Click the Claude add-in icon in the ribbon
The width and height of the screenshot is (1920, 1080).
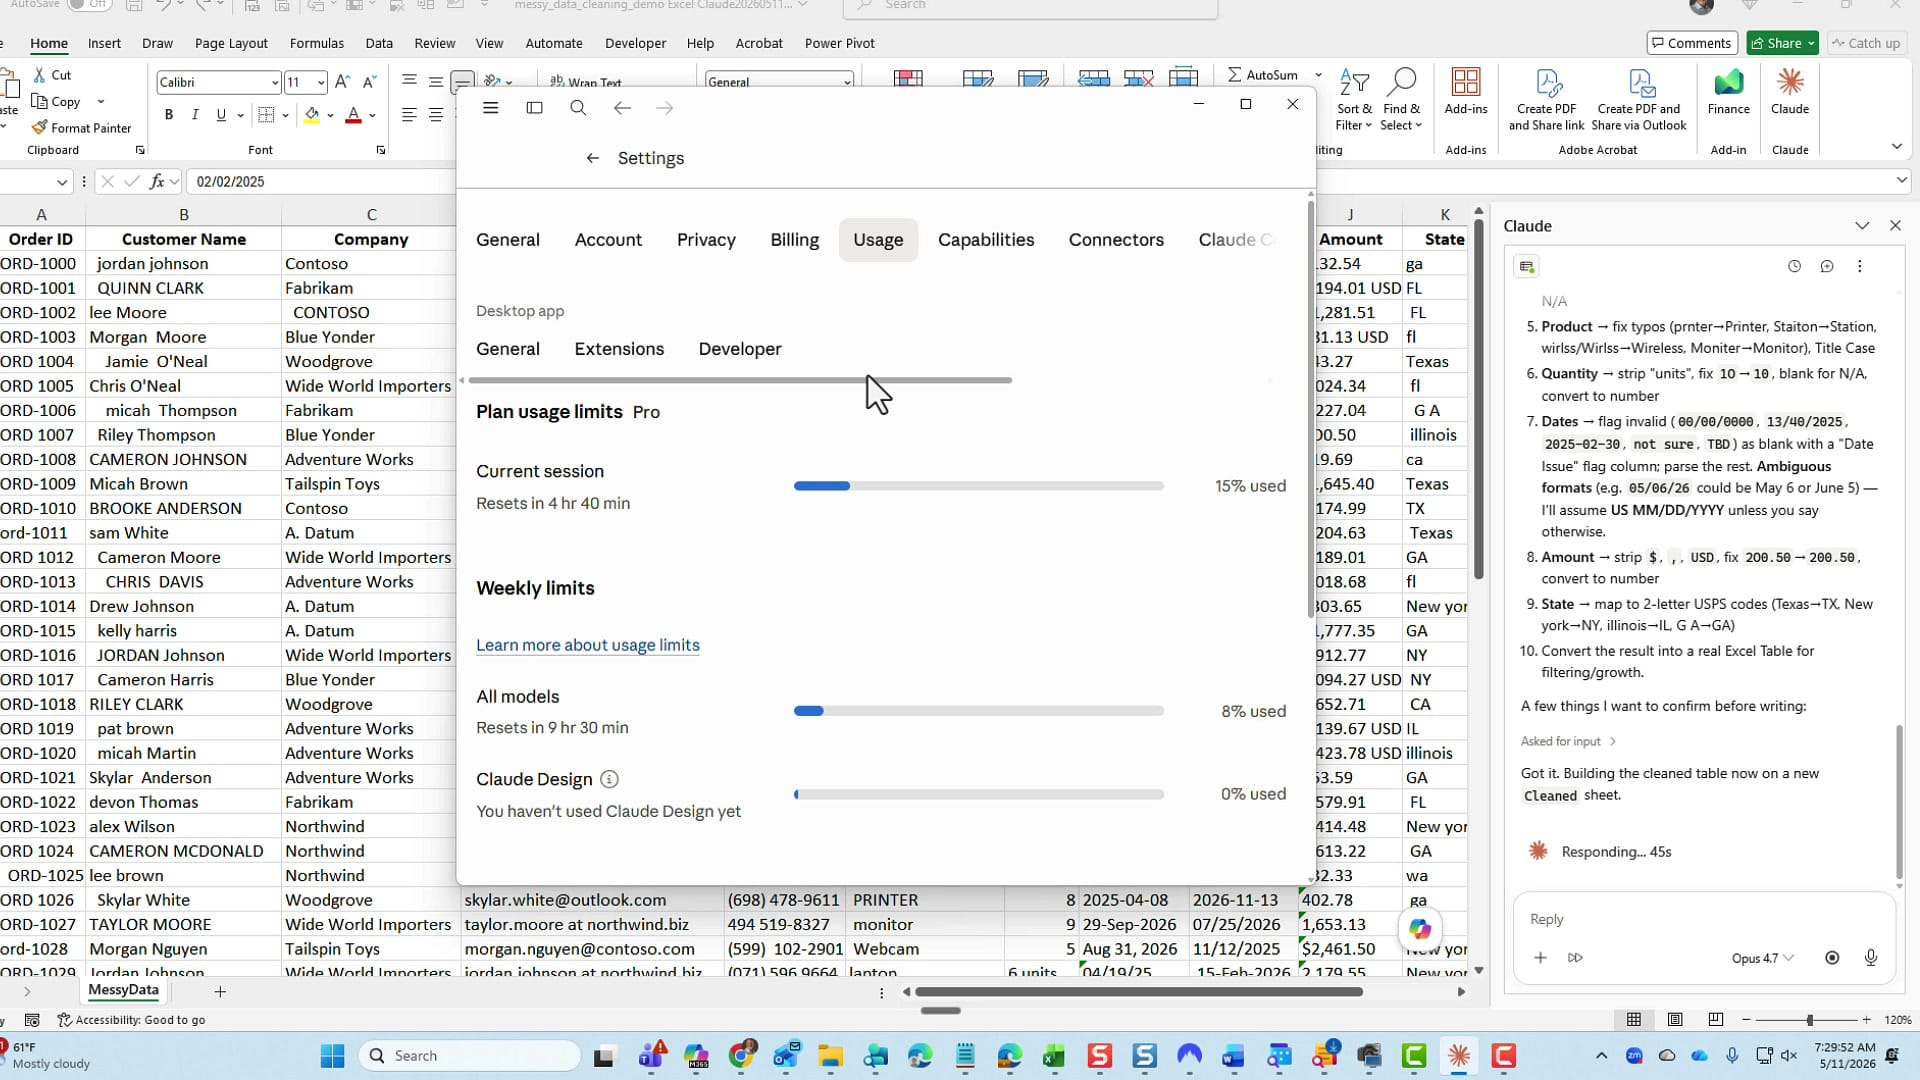(x=1790, y=92)
